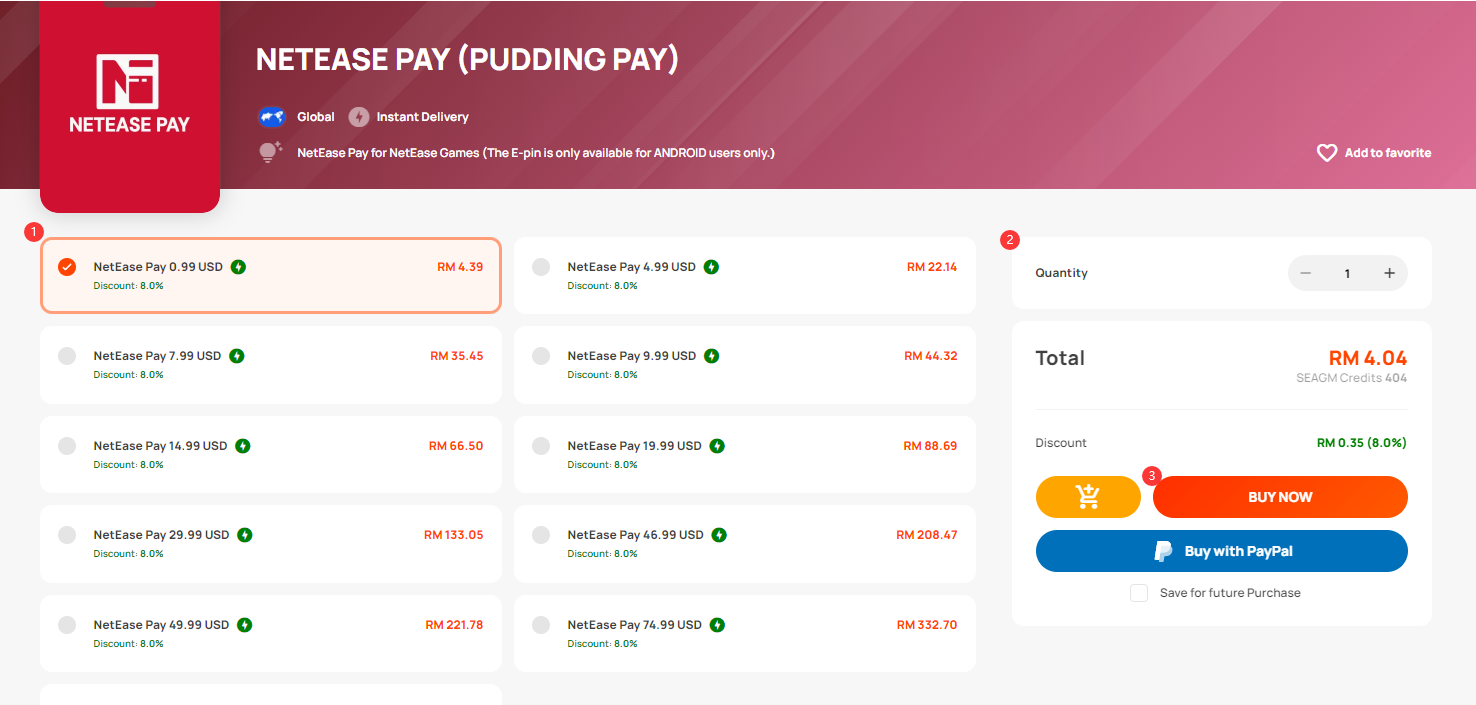Select NetEase Pay 19.99 USD radio button
The image size is (1476, 705).
tap(541, 446)
